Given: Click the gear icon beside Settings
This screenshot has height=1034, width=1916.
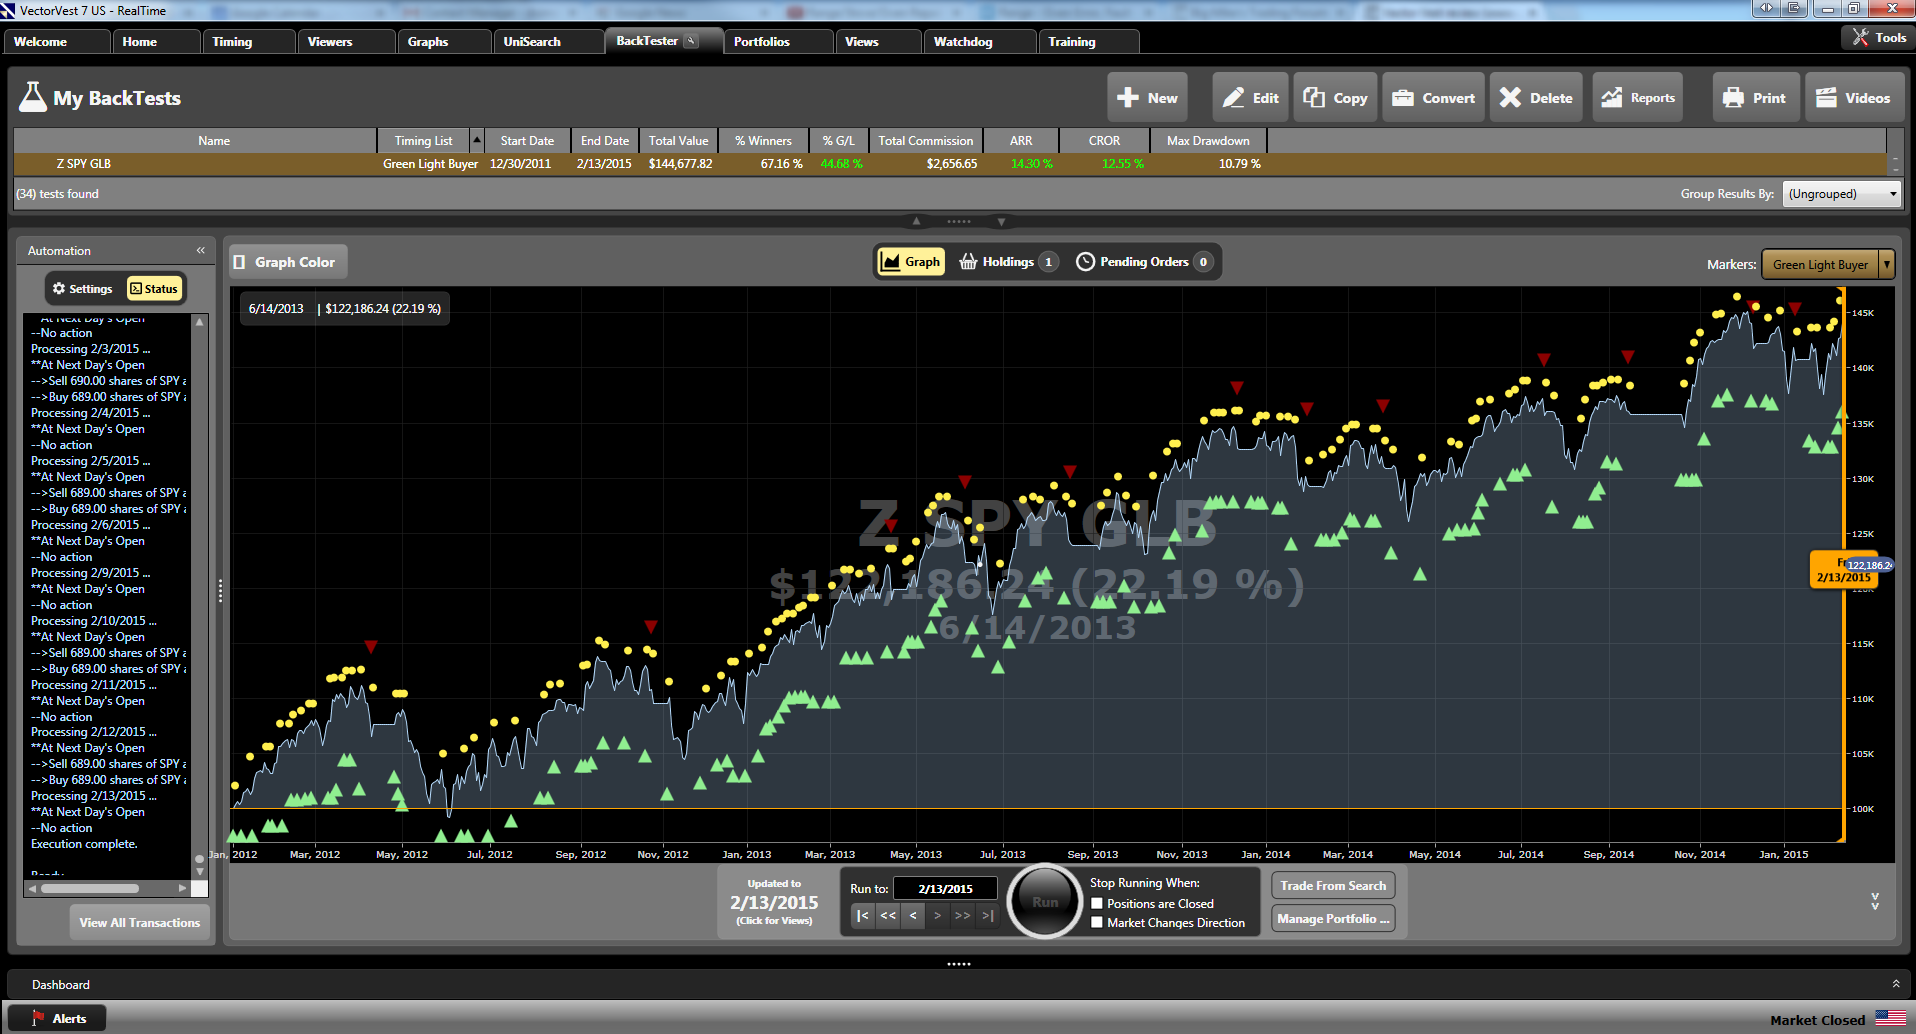Looking at the screenshot, I should click(x=59, y=289).
